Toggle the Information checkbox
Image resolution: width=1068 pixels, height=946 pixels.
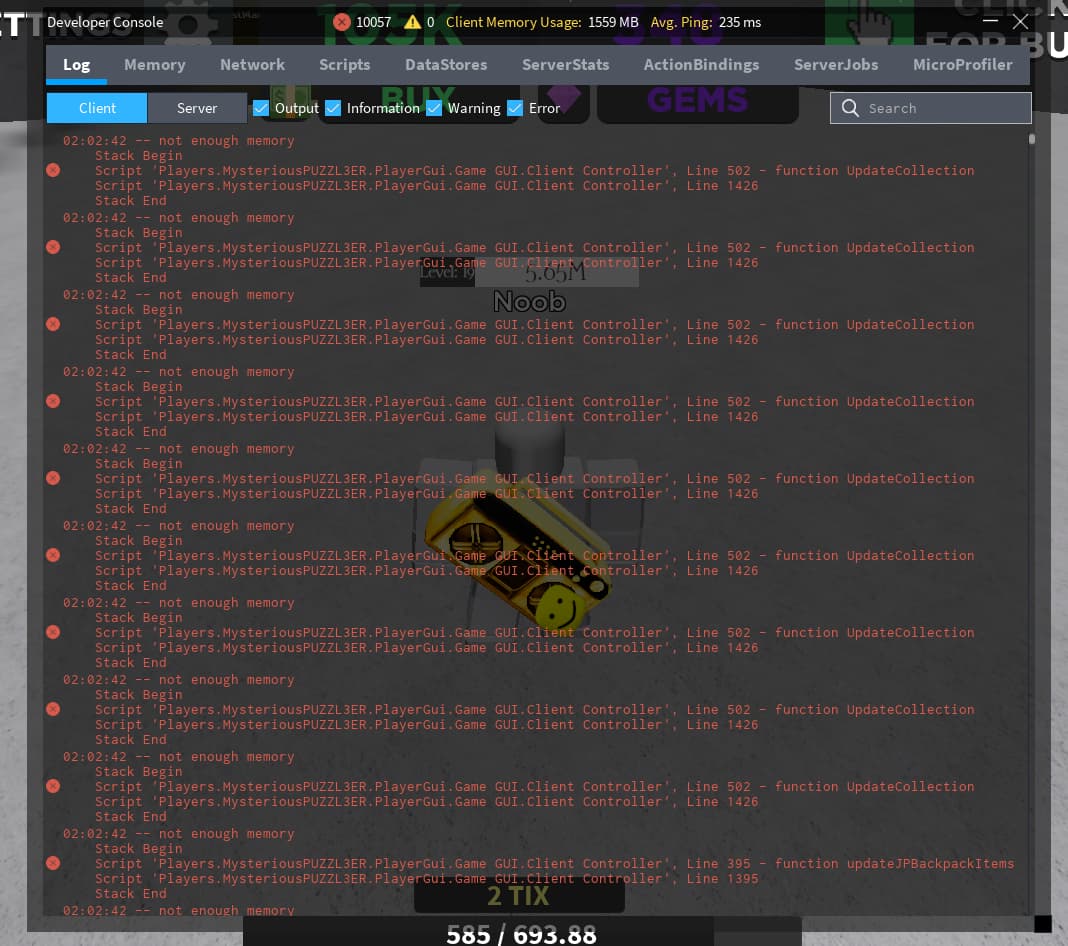pyautogui.click(x=332, y=108)
